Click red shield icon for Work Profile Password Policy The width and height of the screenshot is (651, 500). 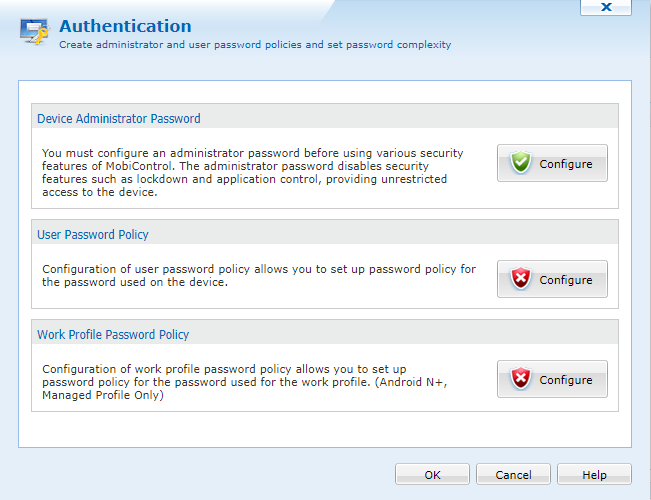520,380
